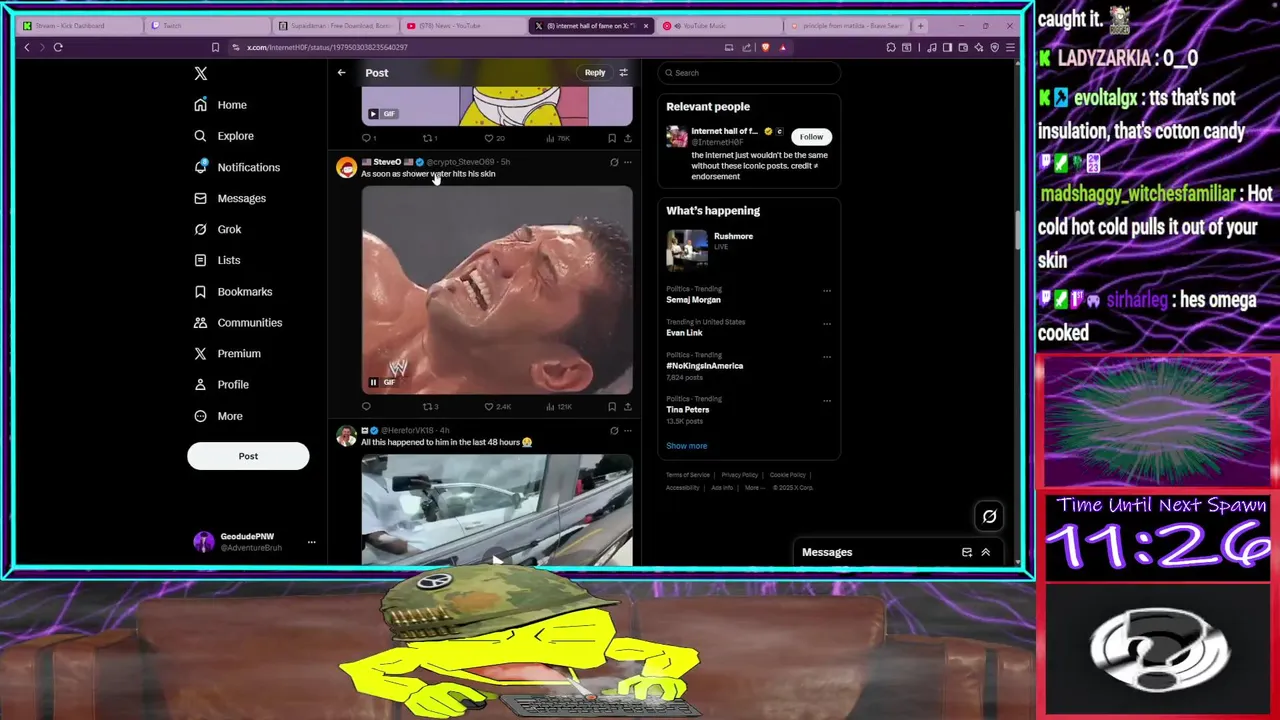
Task: Click Show more under What's happening
Action: tap(687, 446)
